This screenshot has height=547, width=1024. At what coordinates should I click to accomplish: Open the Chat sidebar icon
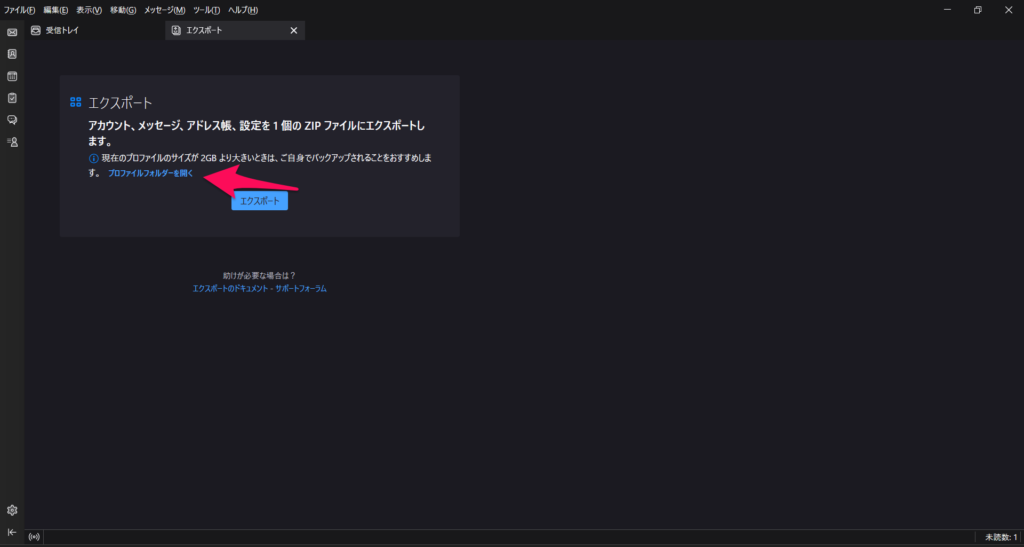coord(12,120)
